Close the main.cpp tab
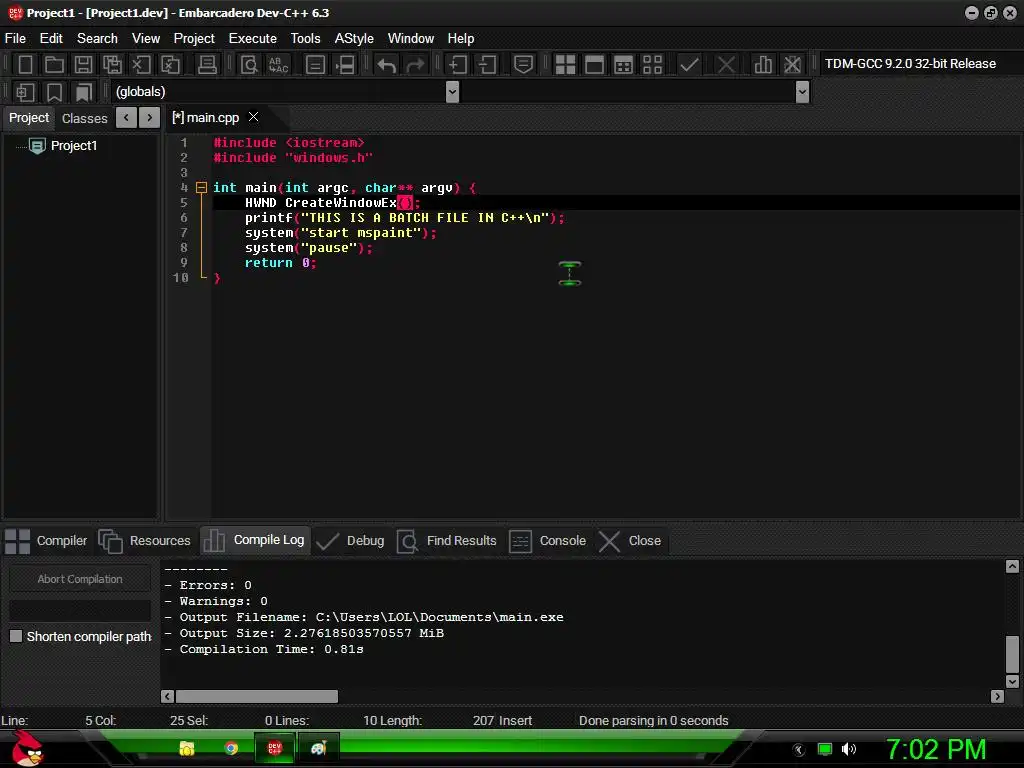Screen dimensions: 1024x768 coord(253,117)
